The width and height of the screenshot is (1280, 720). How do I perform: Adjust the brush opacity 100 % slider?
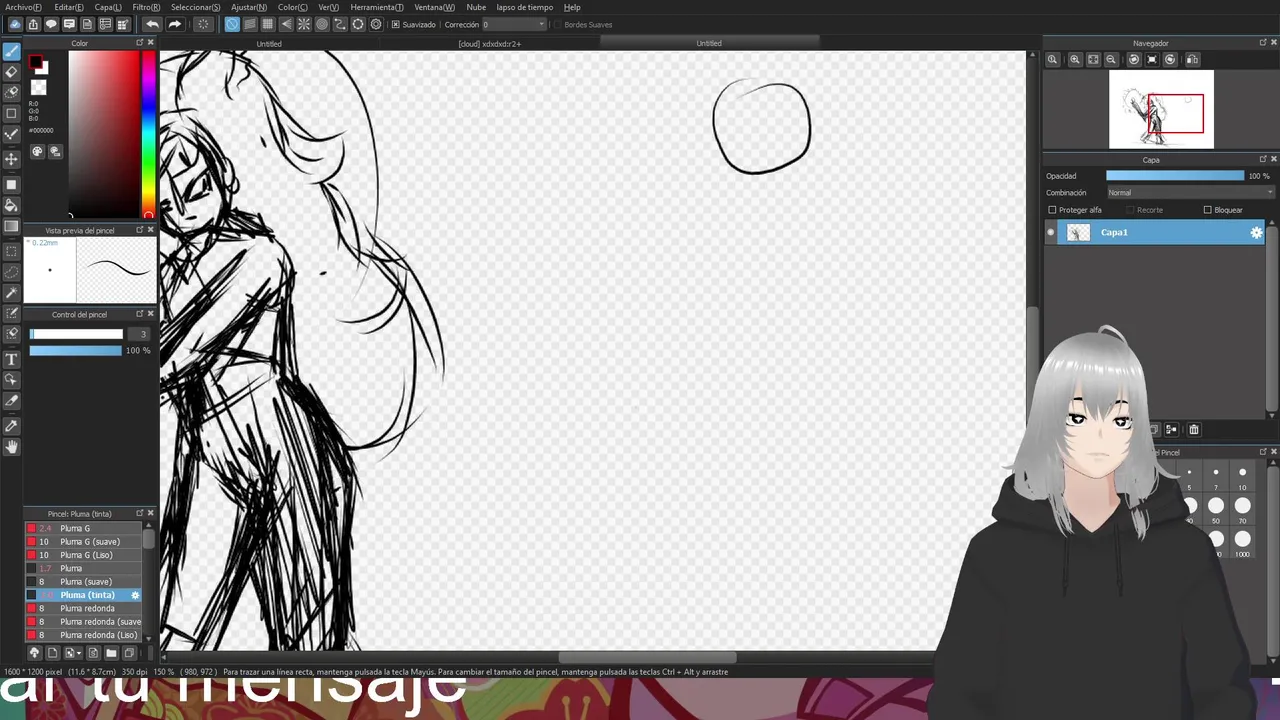(x=76, y=351)
